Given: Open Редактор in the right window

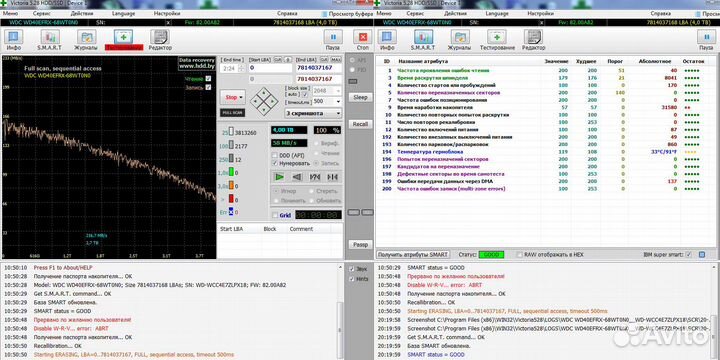Looking at the screenshot, I should 534,38.
